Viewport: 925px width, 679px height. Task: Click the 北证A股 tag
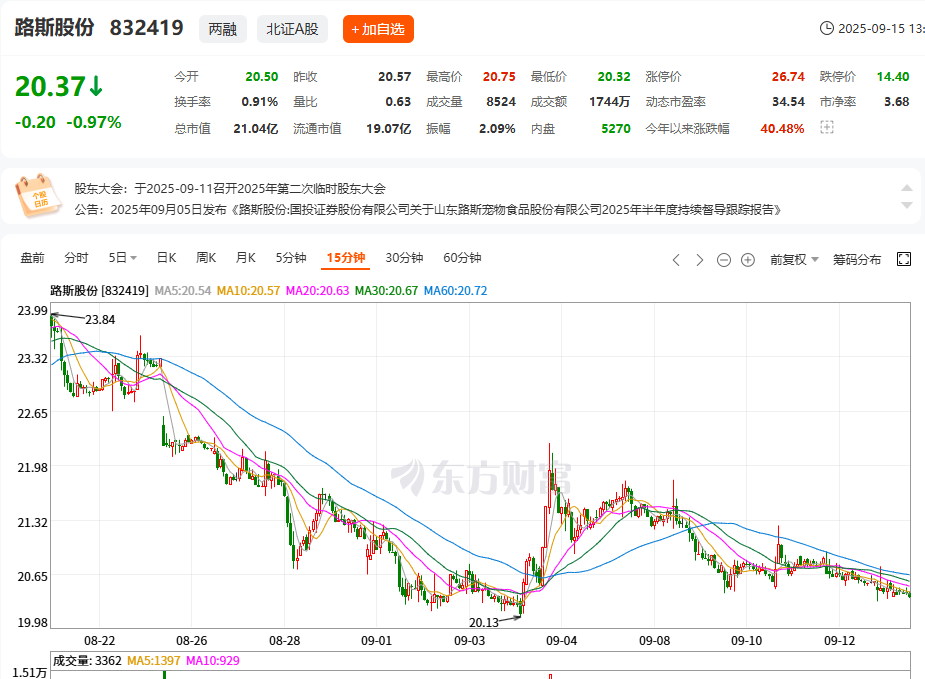292,29
